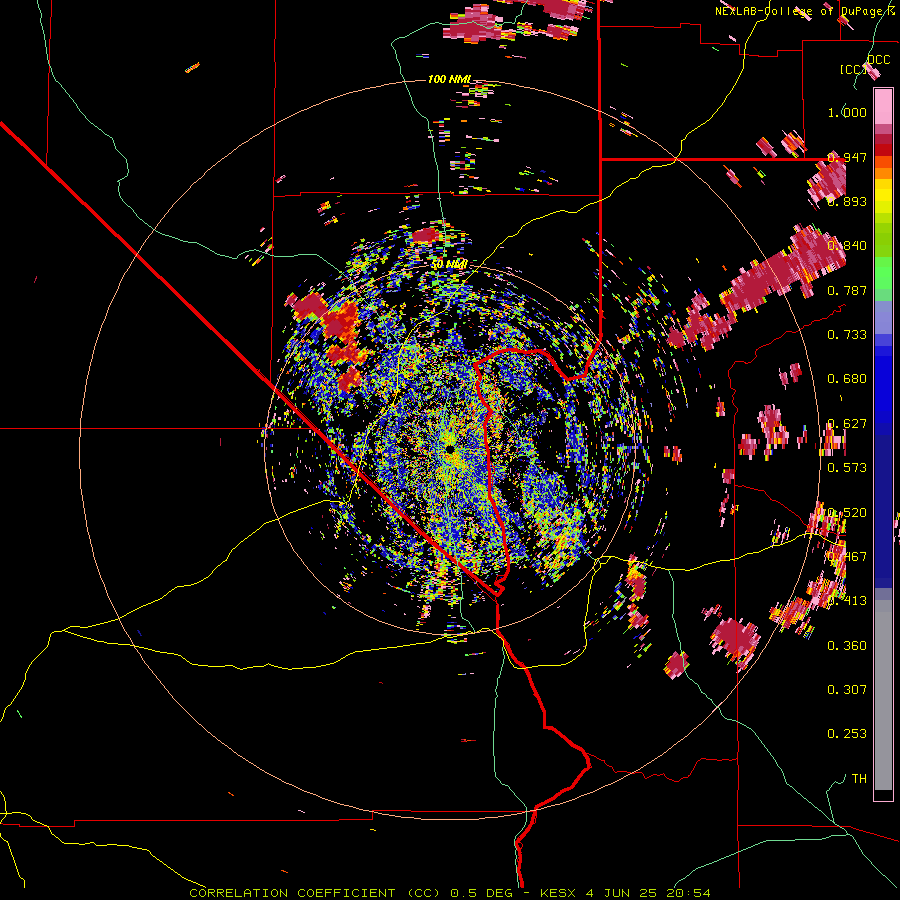Click the 50 NMI range ring label
This screenshot has width=900, height=900.
(449, 265)
